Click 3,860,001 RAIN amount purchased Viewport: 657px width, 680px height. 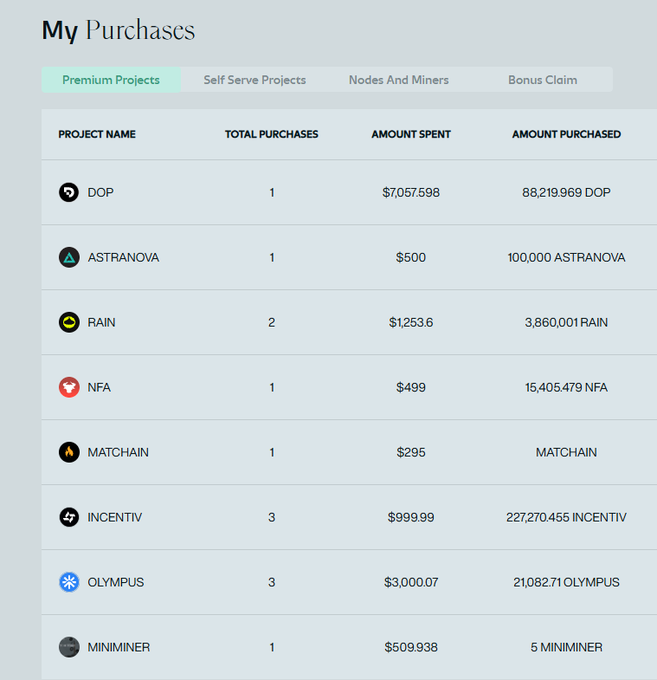pyautogui.click(x=566, y=323)
